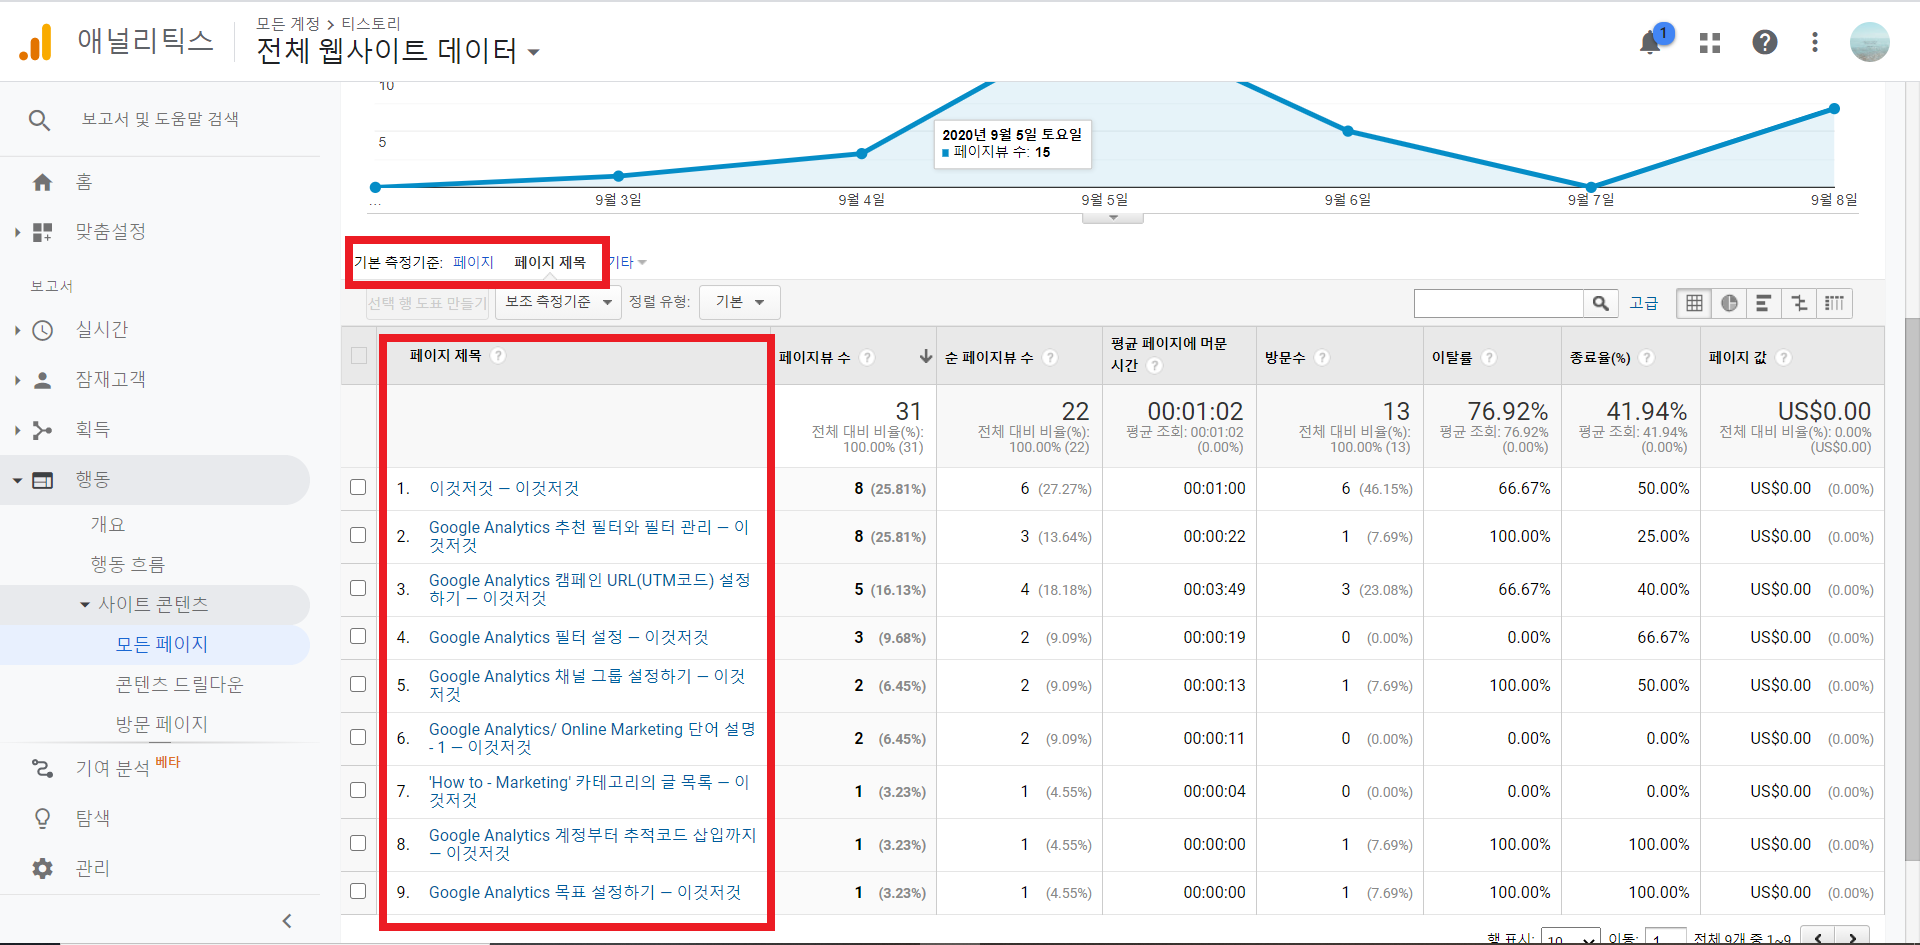
Task: Open the help question mark icon
Action: coord(1765,42)
